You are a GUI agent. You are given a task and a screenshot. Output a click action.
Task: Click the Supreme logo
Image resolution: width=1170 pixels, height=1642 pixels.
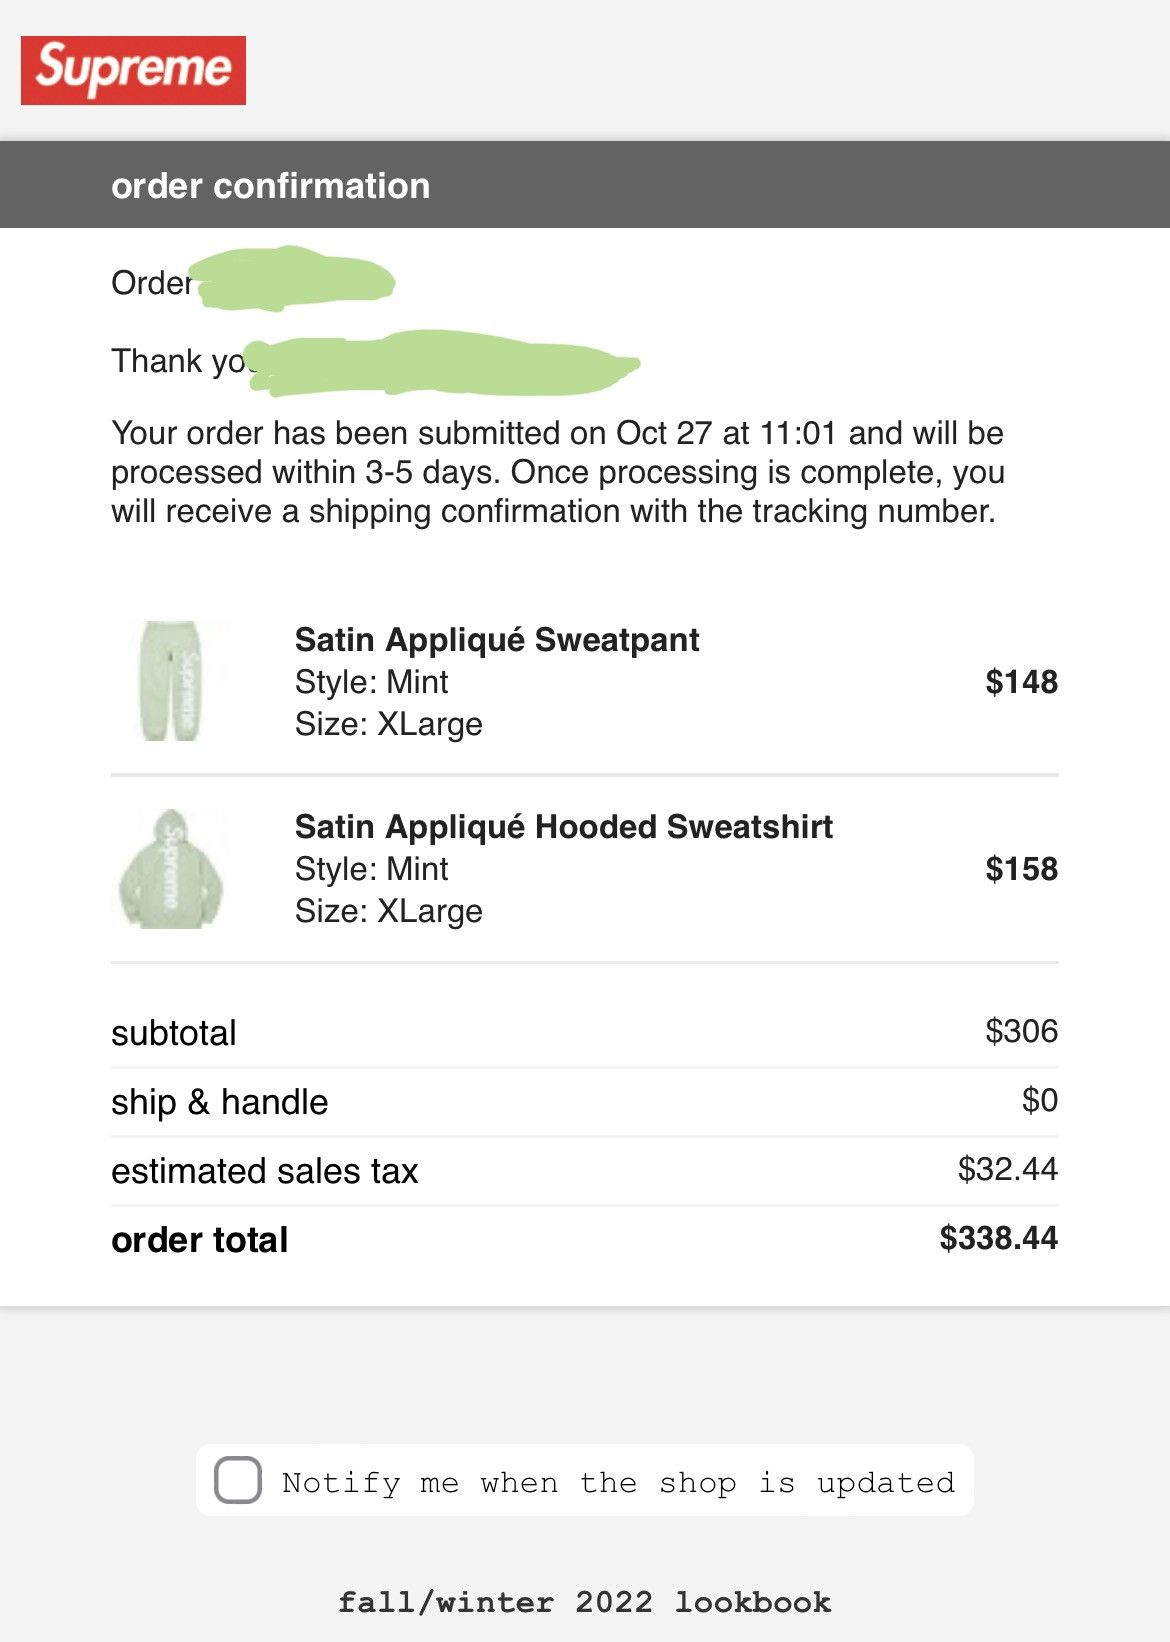click(133, 70)
